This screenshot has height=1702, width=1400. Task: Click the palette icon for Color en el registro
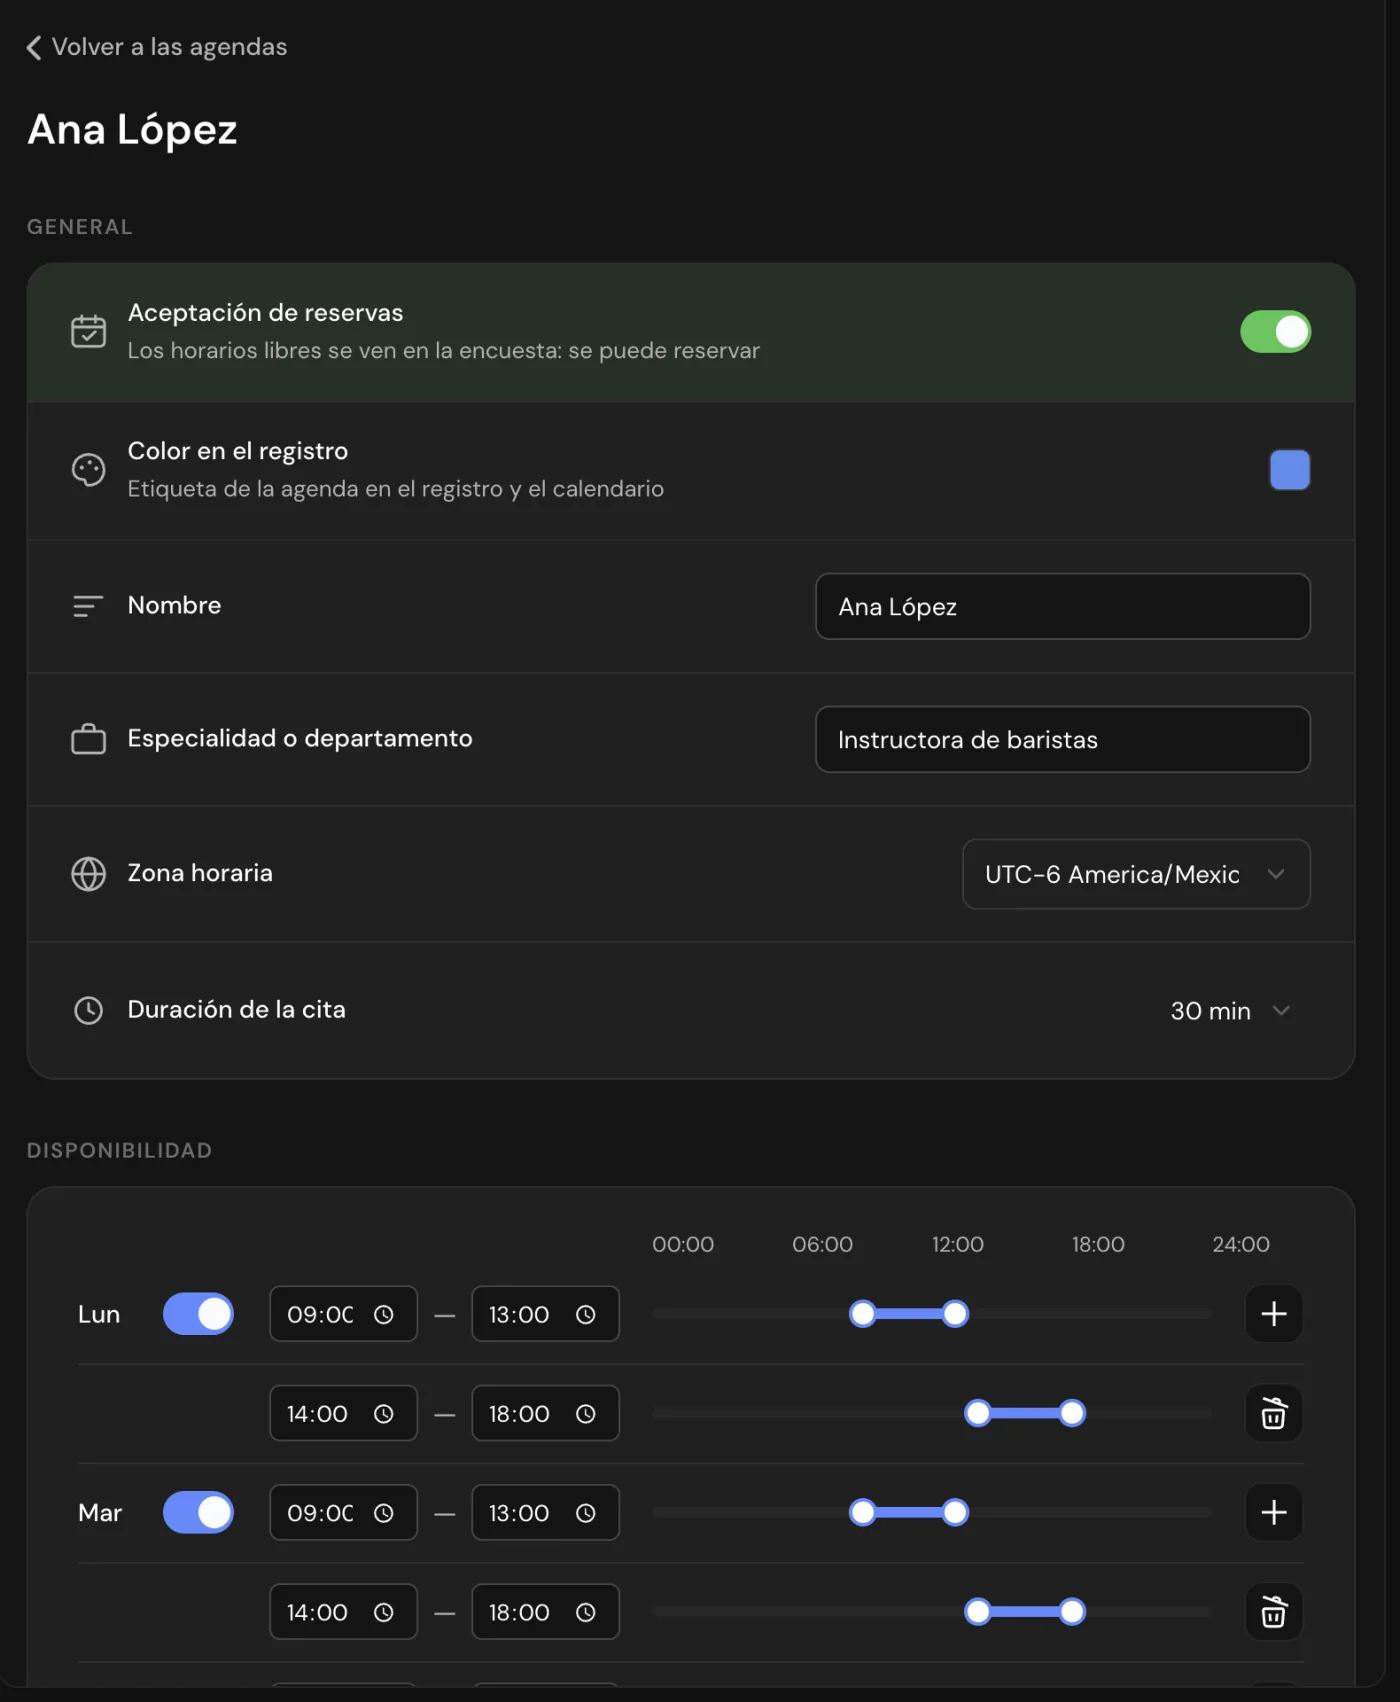coord(89,469)
